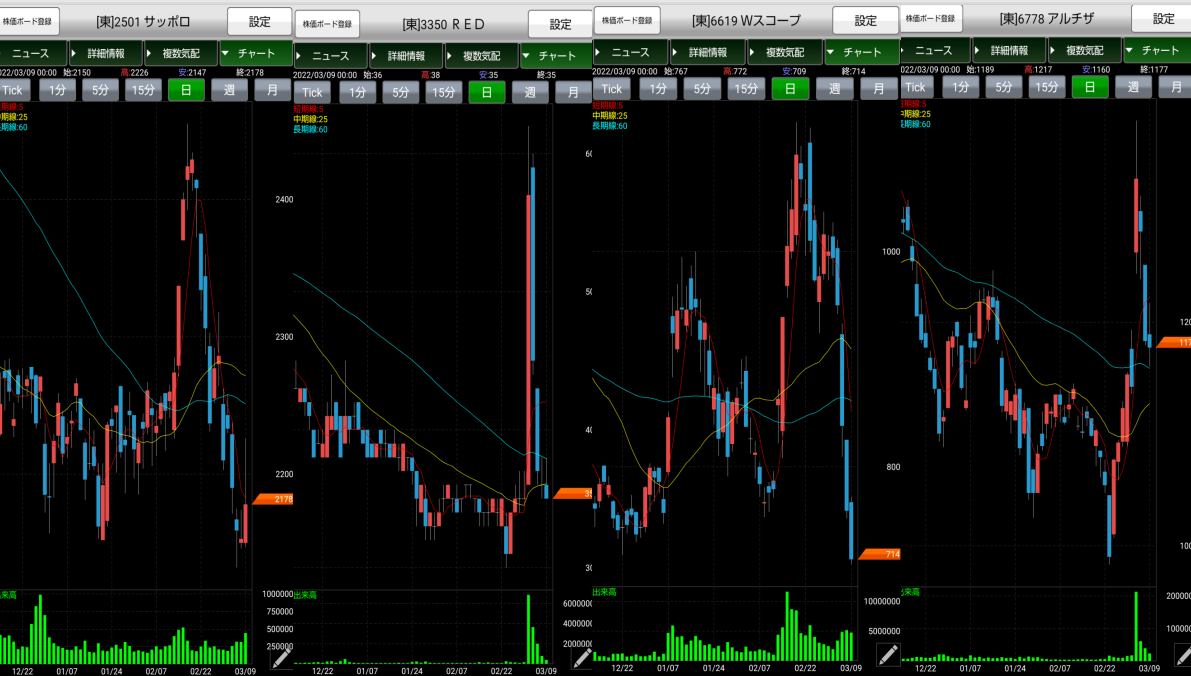1191x676 pixels.
Task: Click 株価ボード登録 icon button for アルチザ
Action: tap(931, 18)
